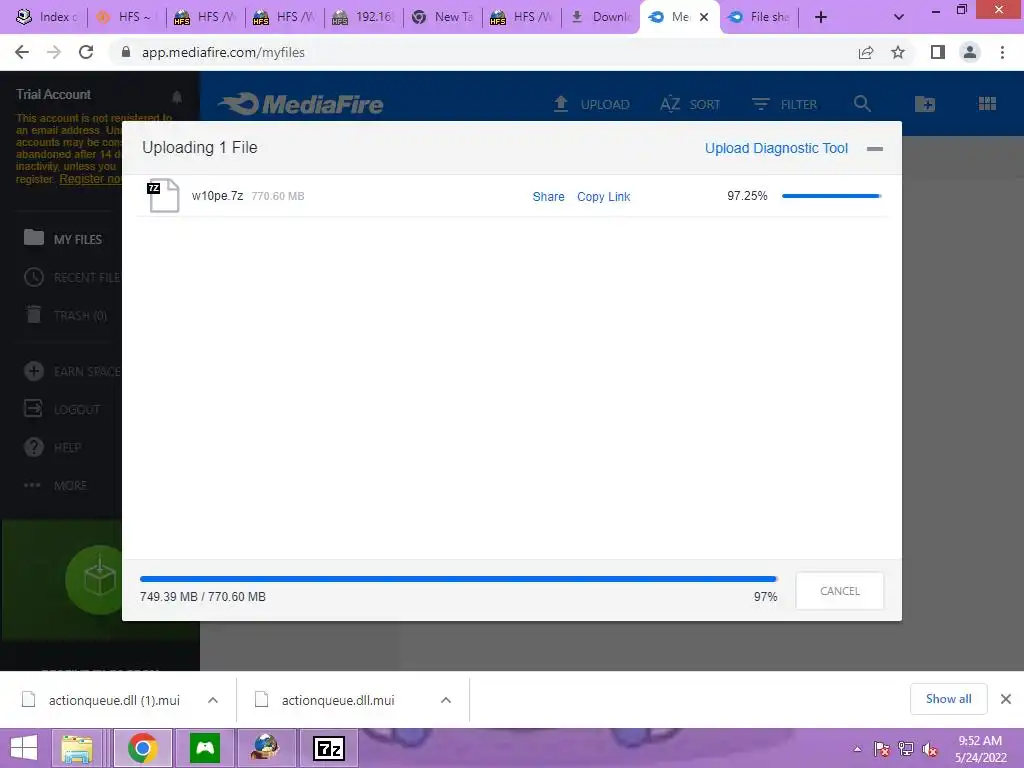Click the green box upgrade icon
The width and height of the screenshot is (1024, 768).
pyautogui.click(x=98, y=579)
